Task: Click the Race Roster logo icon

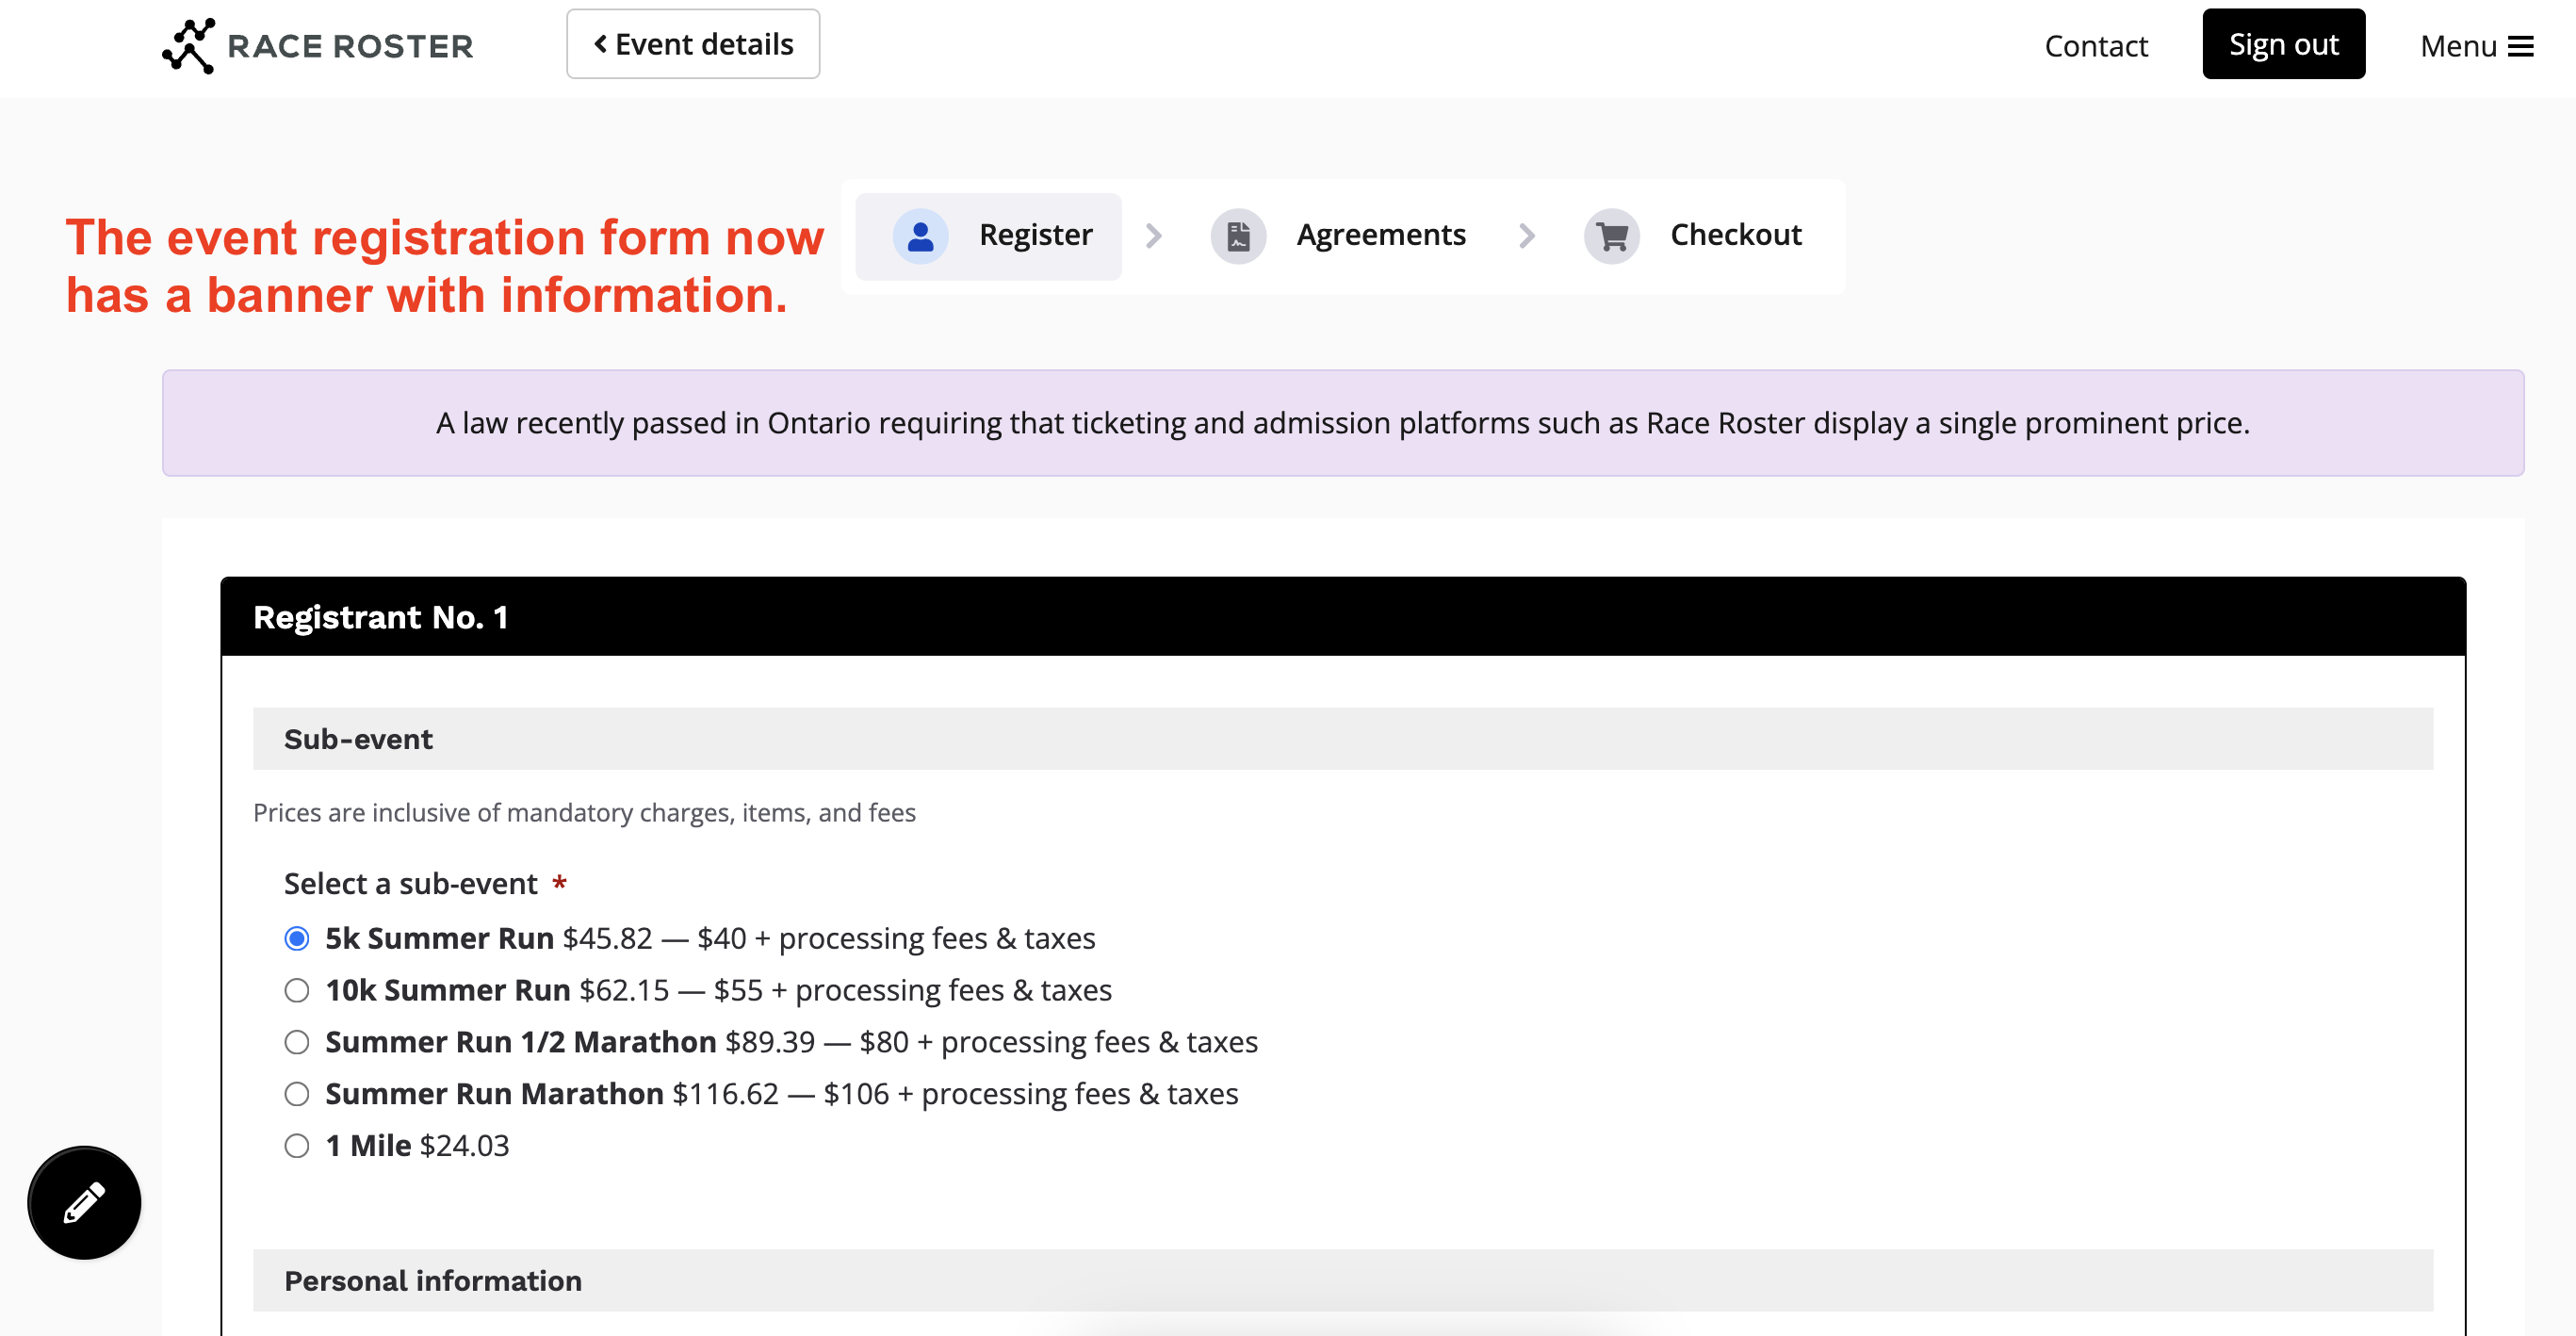Action: (x=189, y=46)
